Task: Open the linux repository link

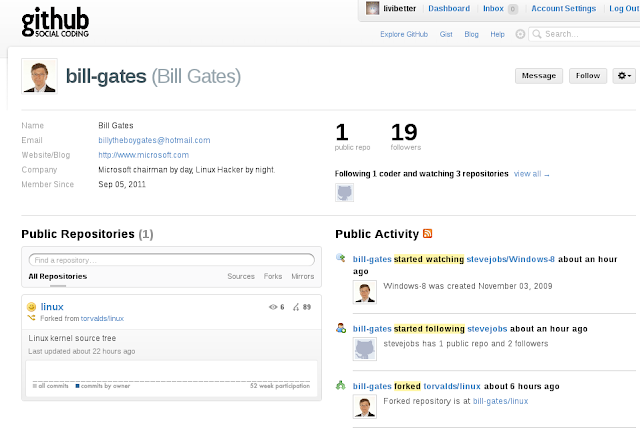Action: [x=52, y=307]
